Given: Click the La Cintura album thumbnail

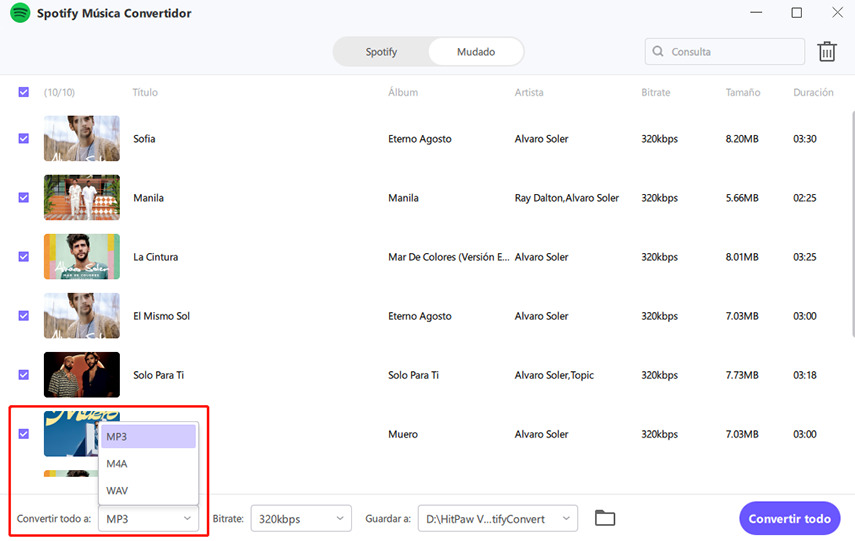Looking at the screenshot, I should click(82, 256).
